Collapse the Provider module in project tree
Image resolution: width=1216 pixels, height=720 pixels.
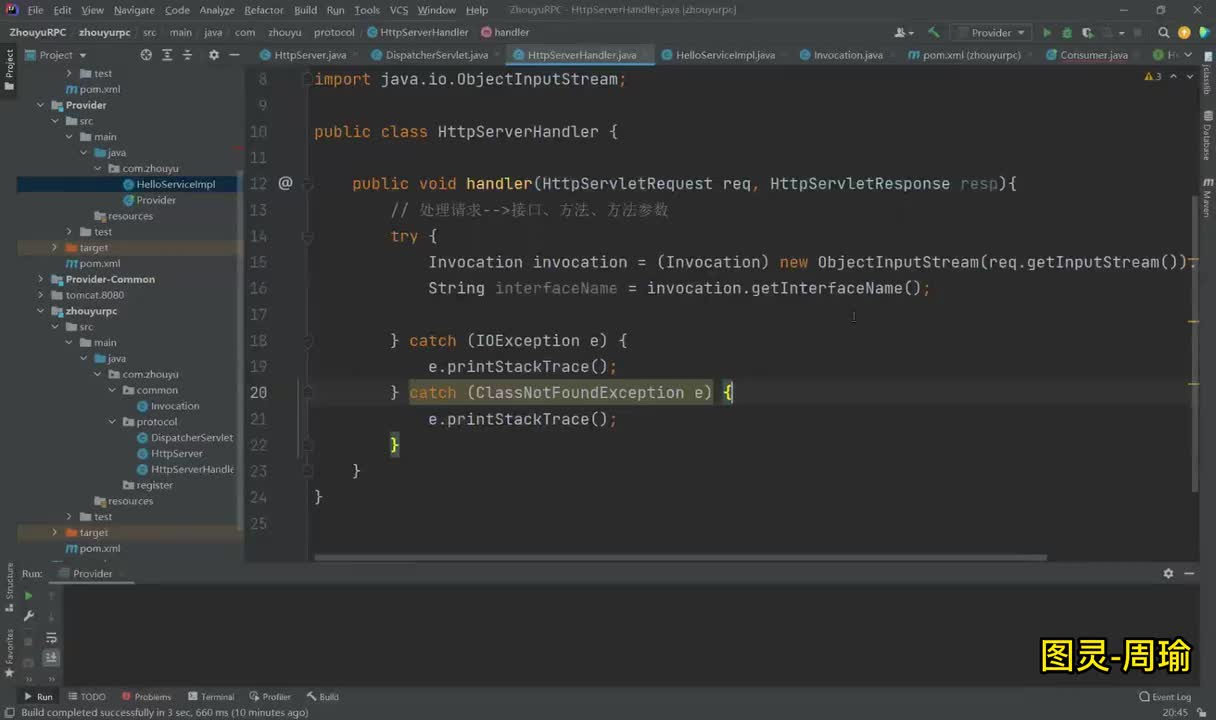pyautogui.click(x=41, y=105)
